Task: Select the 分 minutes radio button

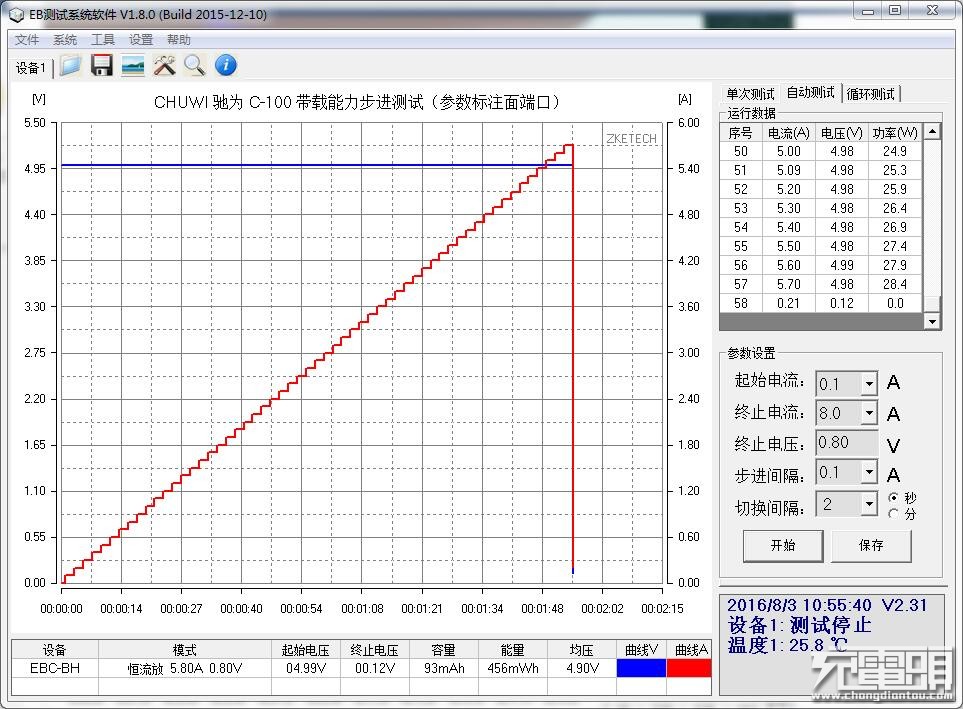Action: tap(894, 514)
